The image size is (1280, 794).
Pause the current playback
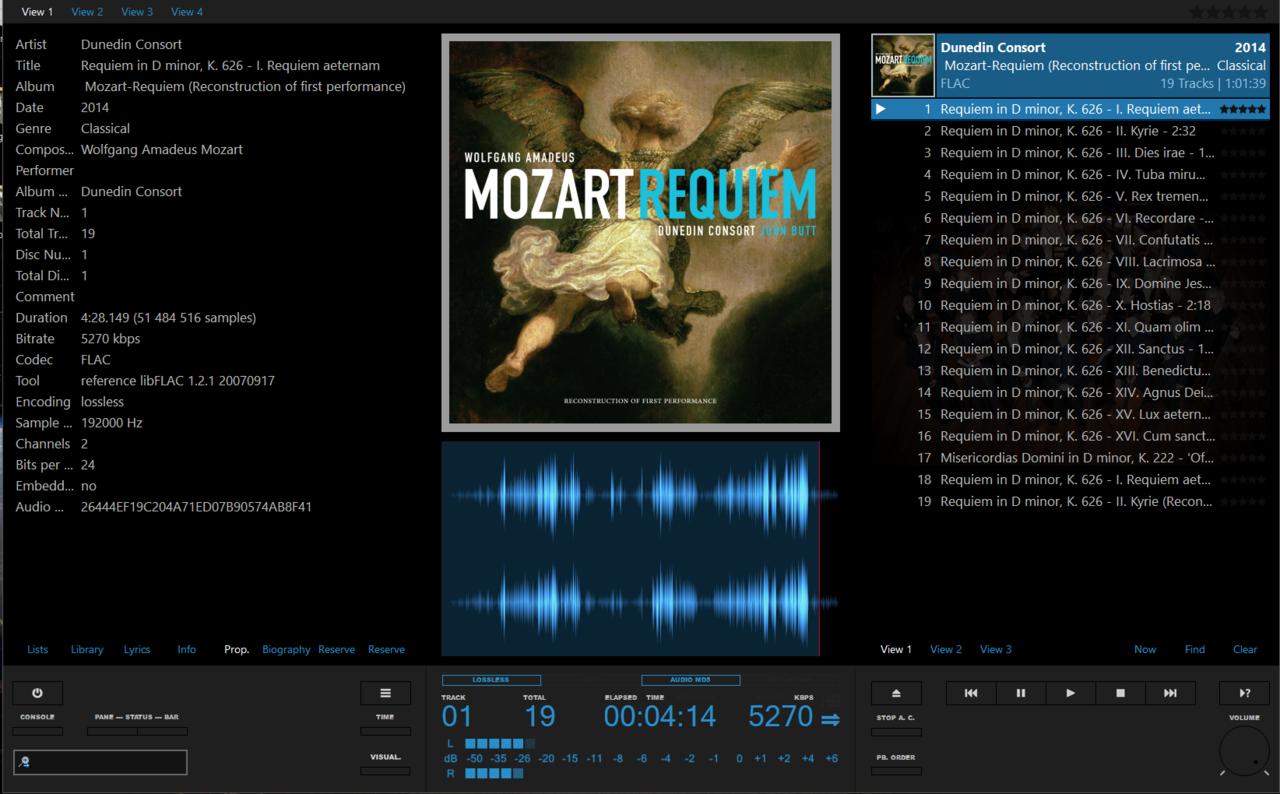tap(1020, 693)
